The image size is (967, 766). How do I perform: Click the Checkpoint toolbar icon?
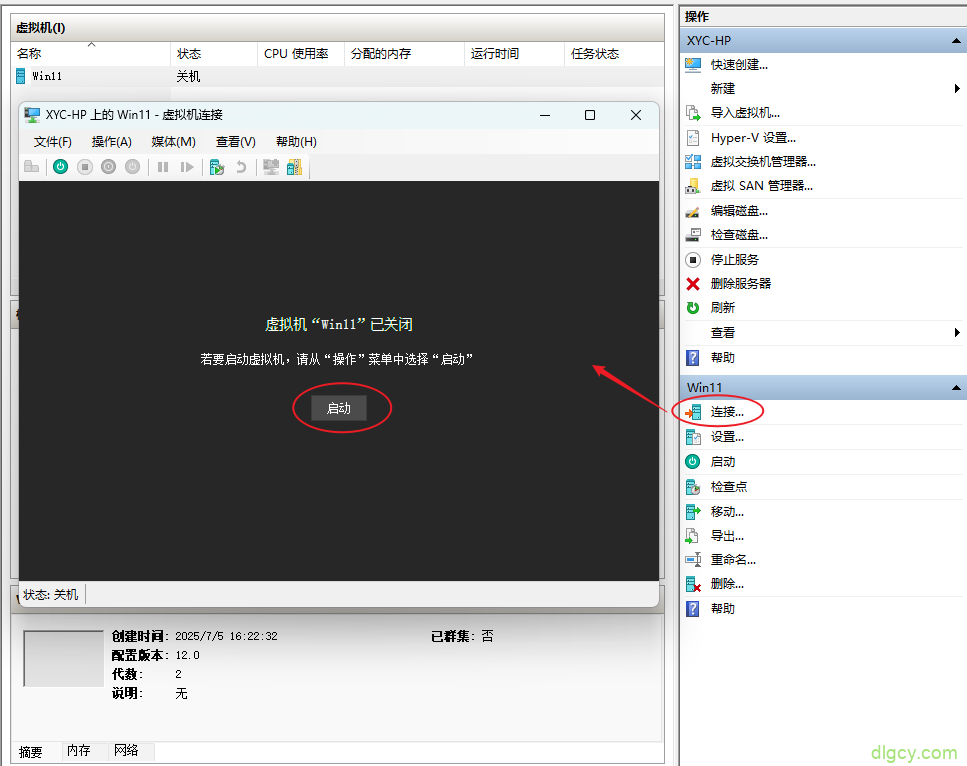tap(216, 167)
